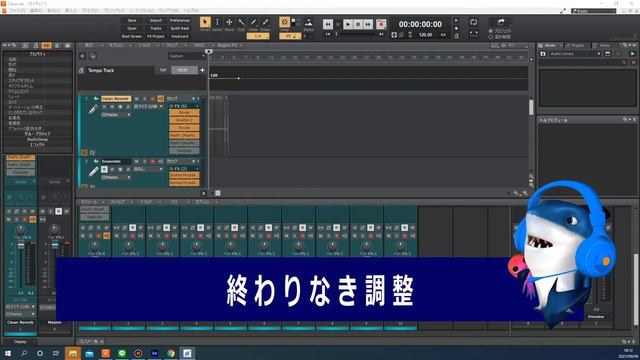Click the tempo value 120.00

(x=425, y=35)
